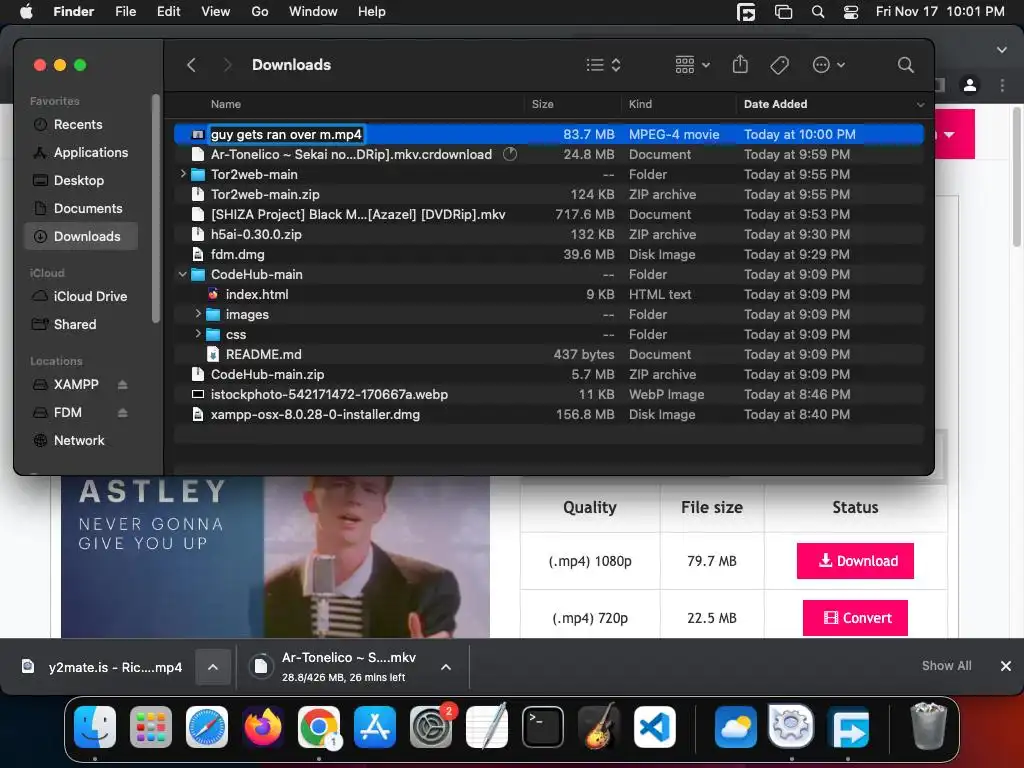The width and height of the screenshot is (1024, 768).
Task: Select the SHIZA Project mkv file
Action: [x=549, y=215]
